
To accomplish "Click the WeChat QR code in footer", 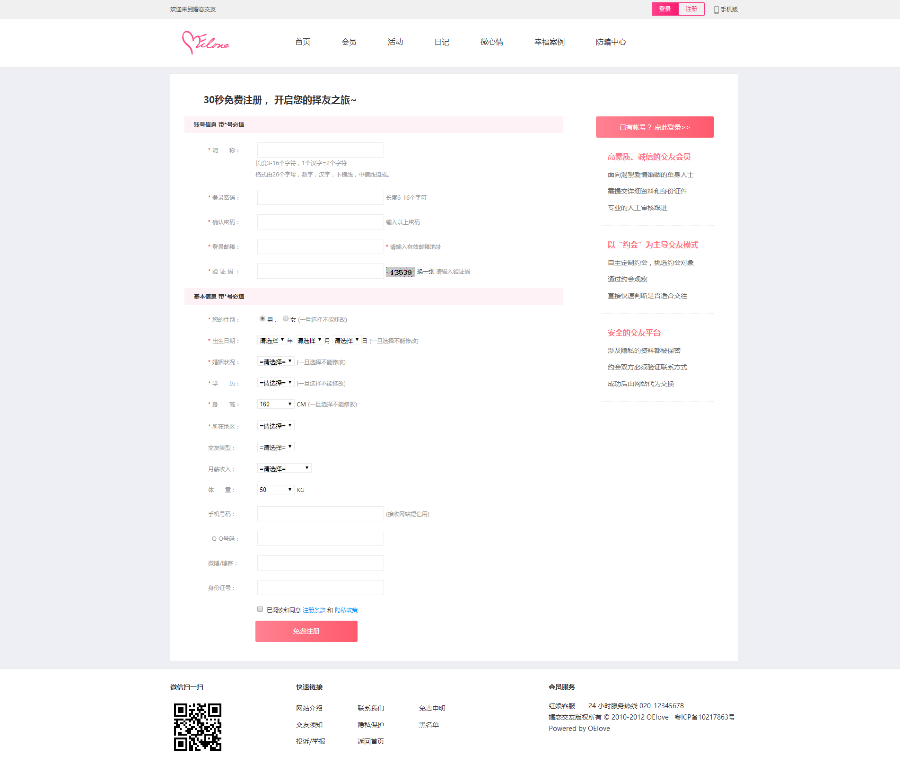I will click(x=197, y=727).
